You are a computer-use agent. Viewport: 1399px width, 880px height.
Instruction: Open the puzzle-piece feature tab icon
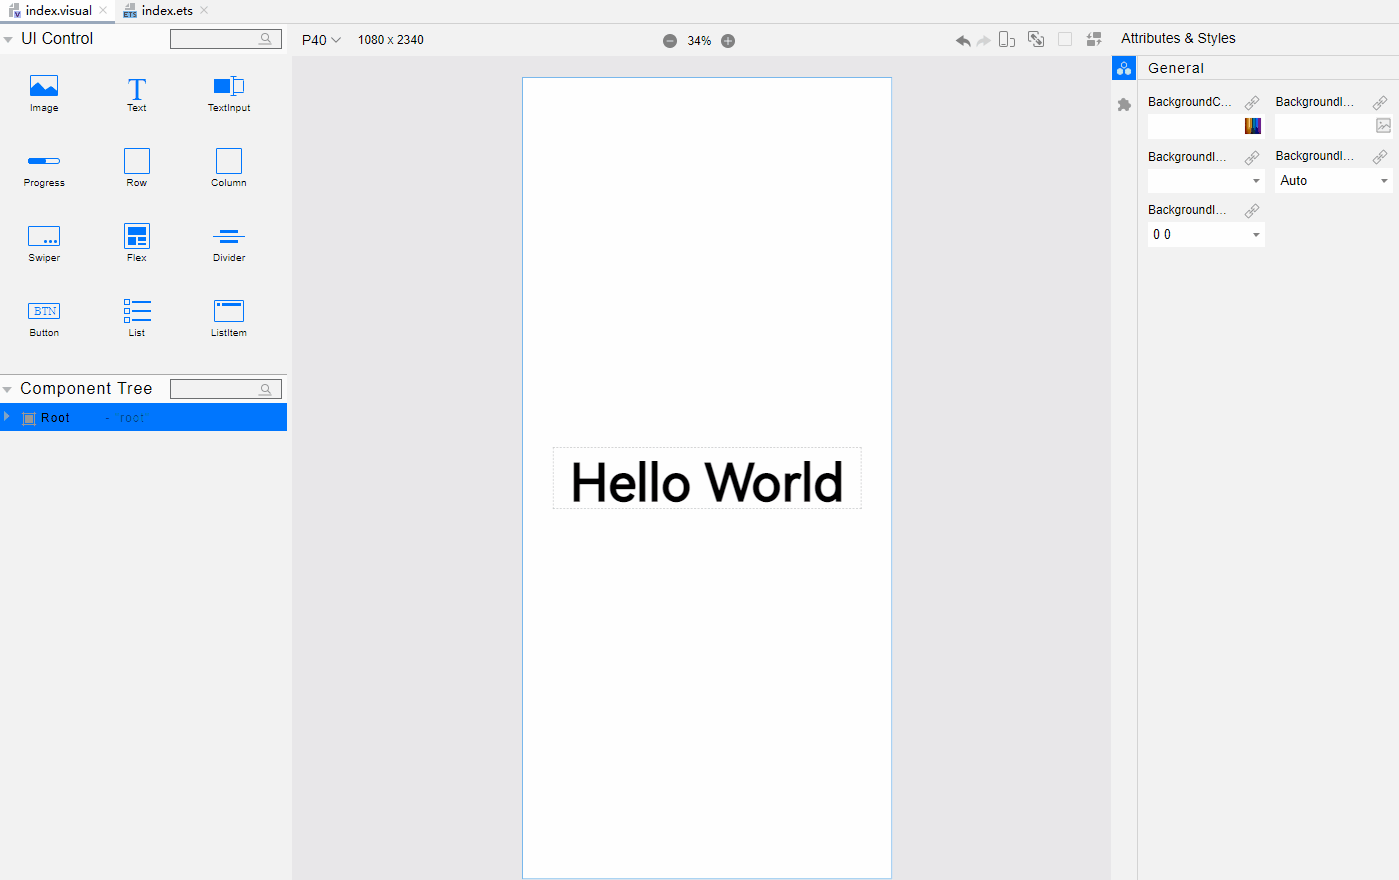(x=1124, y=104)
